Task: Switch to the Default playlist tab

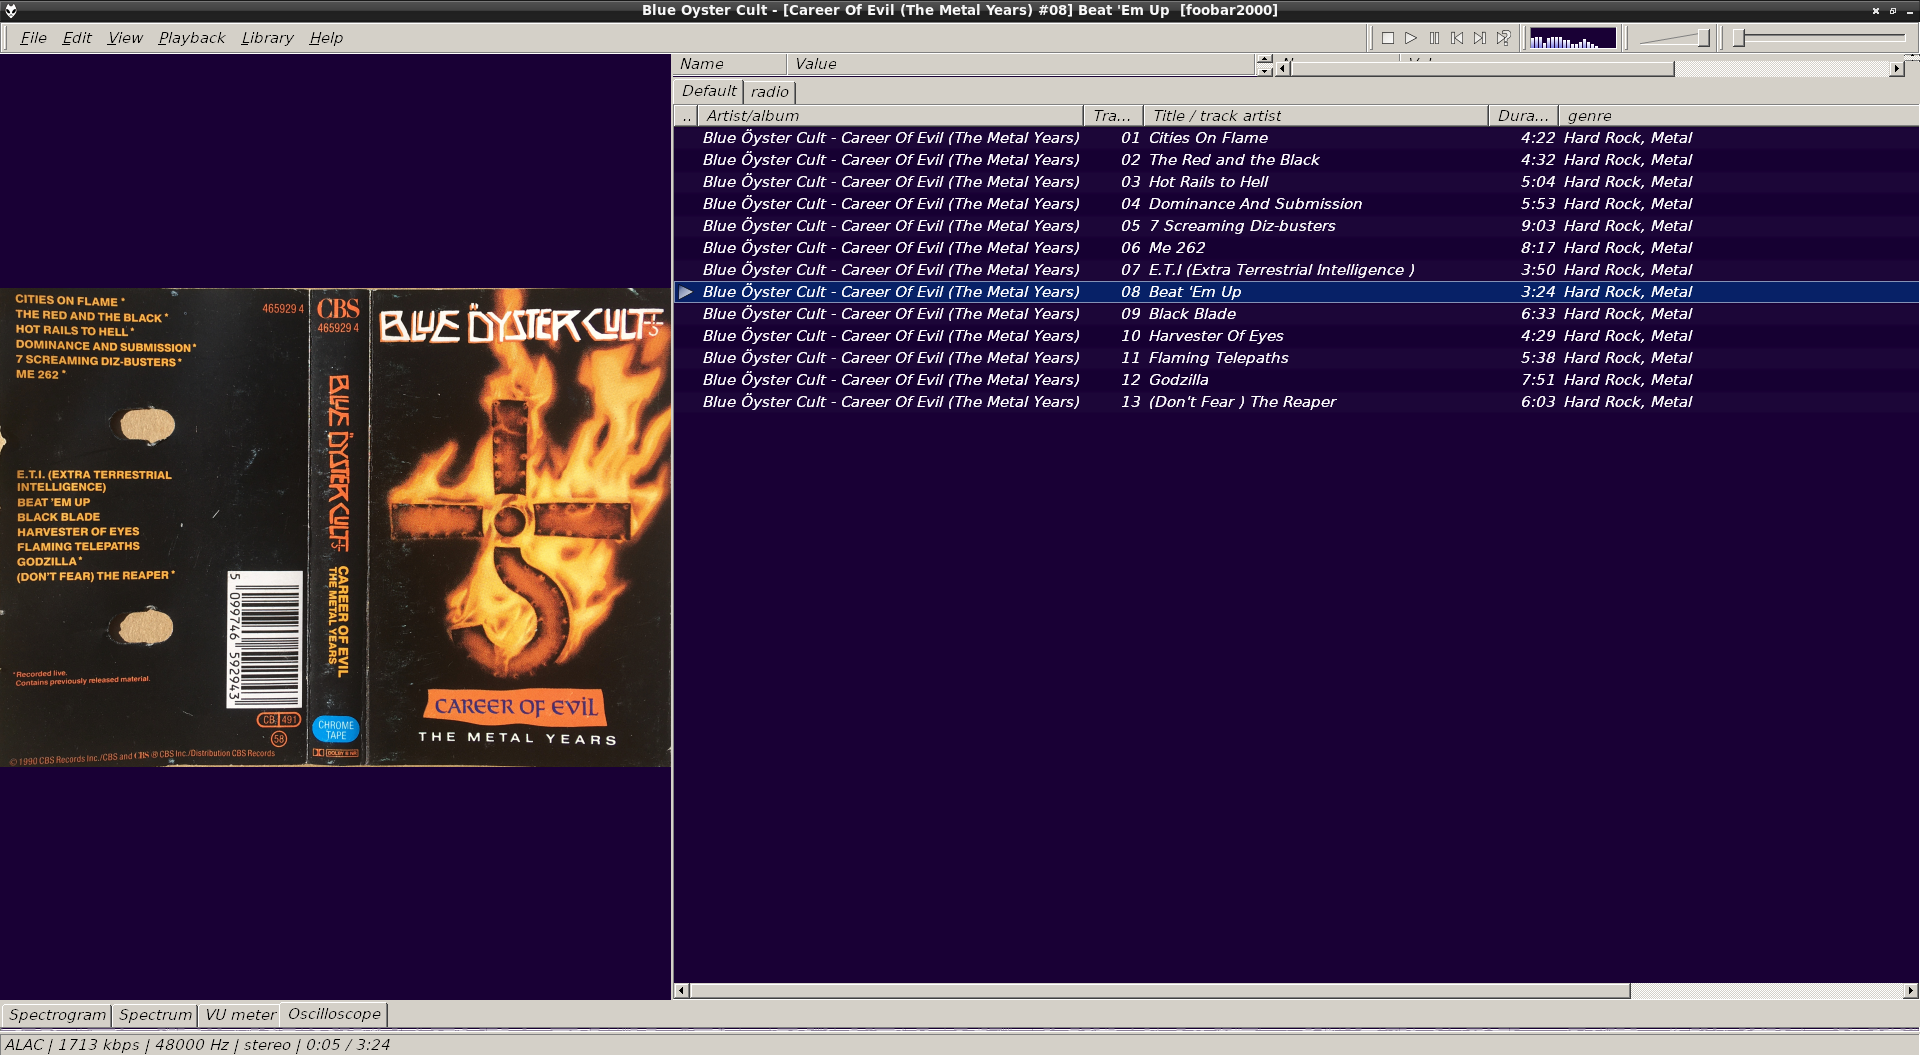Action: 709,91
